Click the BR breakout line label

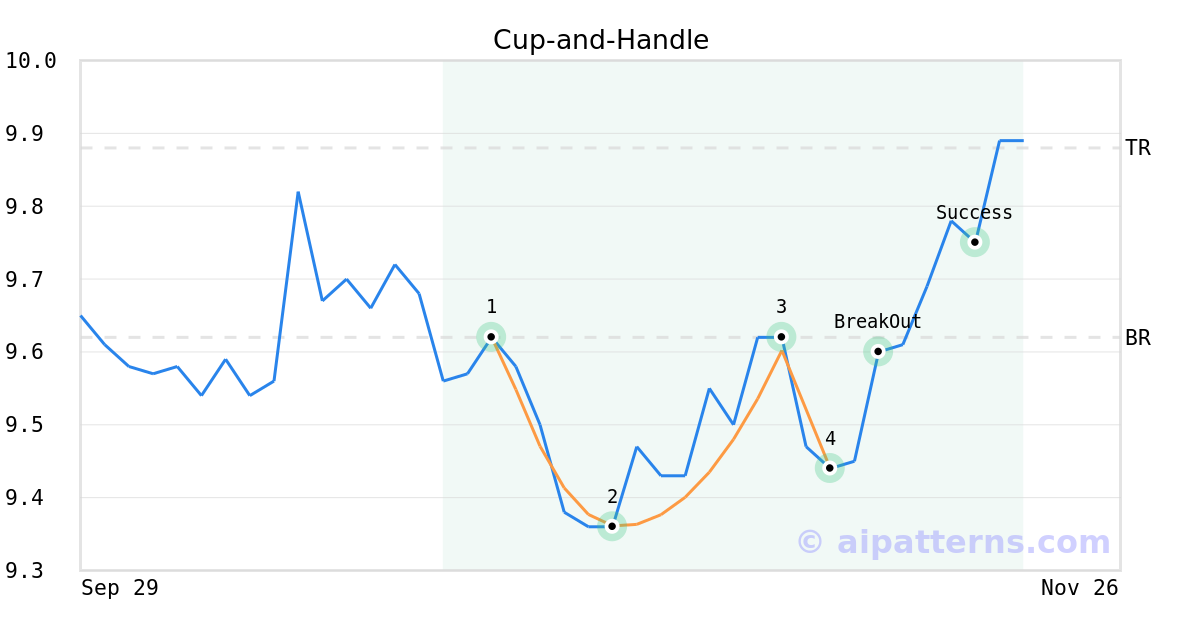1137,338
